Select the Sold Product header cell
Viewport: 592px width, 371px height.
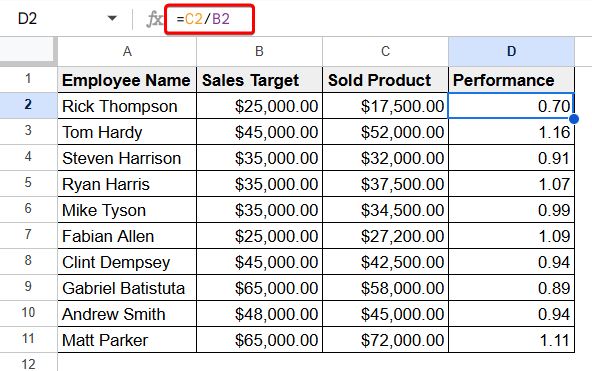(x=385, y=80)
